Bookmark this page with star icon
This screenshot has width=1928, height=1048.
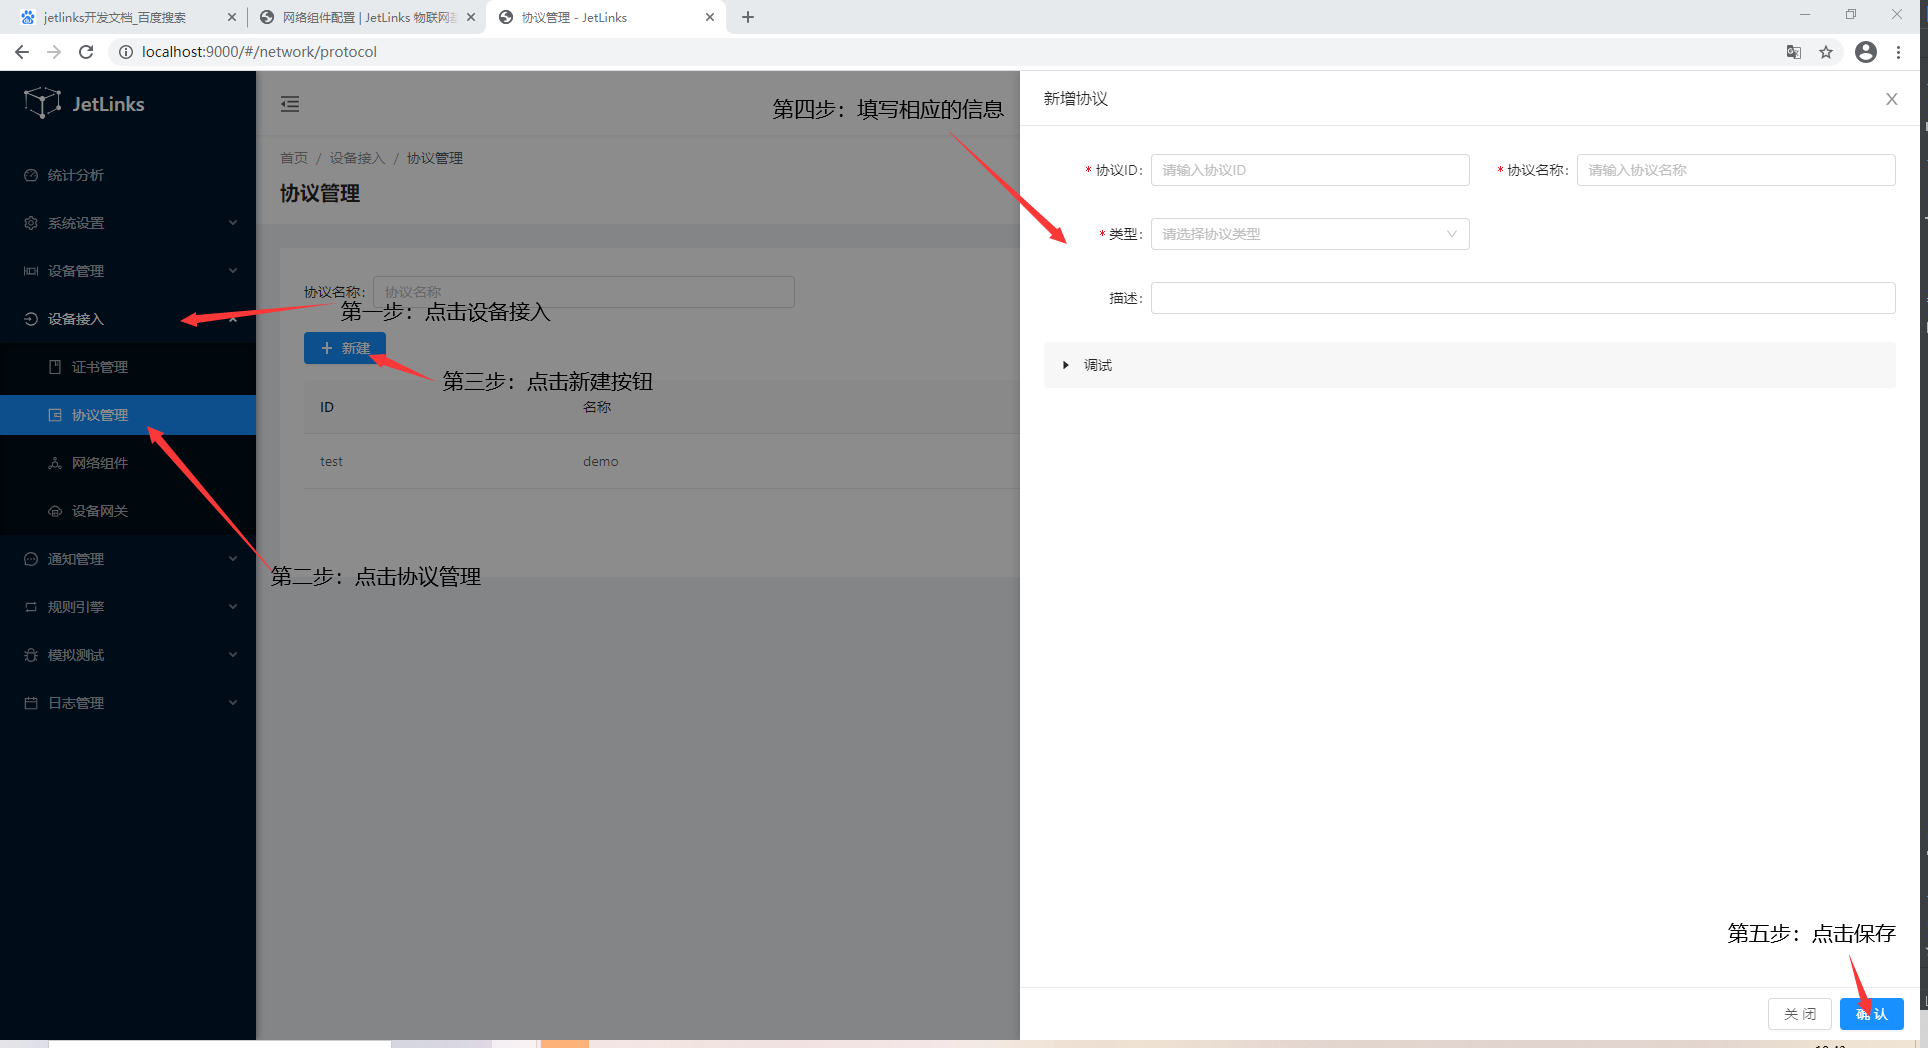coord(1826,52)
